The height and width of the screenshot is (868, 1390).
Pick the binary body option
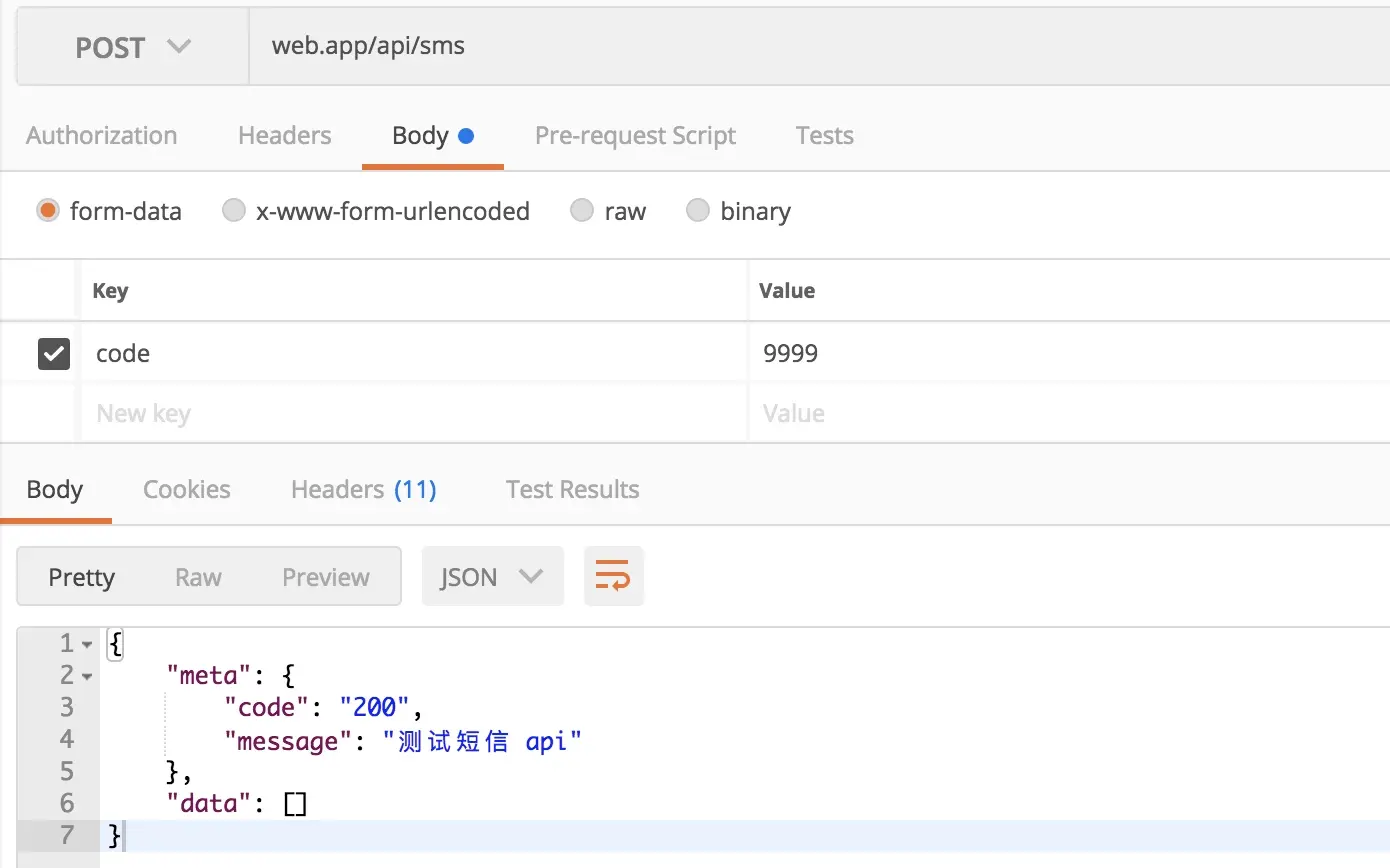click(x=698, y=211)
